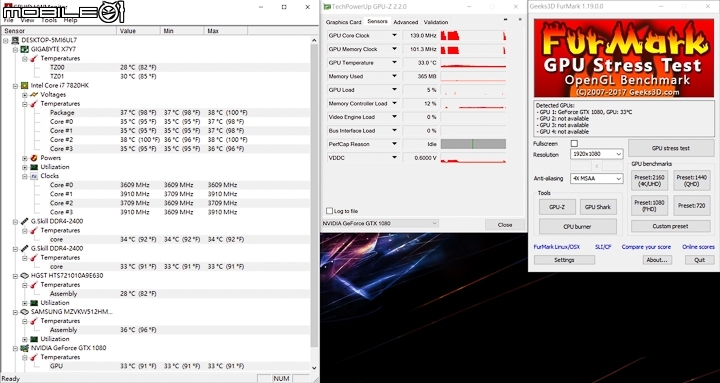The width and height of the screenshot is (720, 383).
Task: Switch to the Graphics Card tab in GPU-Z
Action: (343, 22)
